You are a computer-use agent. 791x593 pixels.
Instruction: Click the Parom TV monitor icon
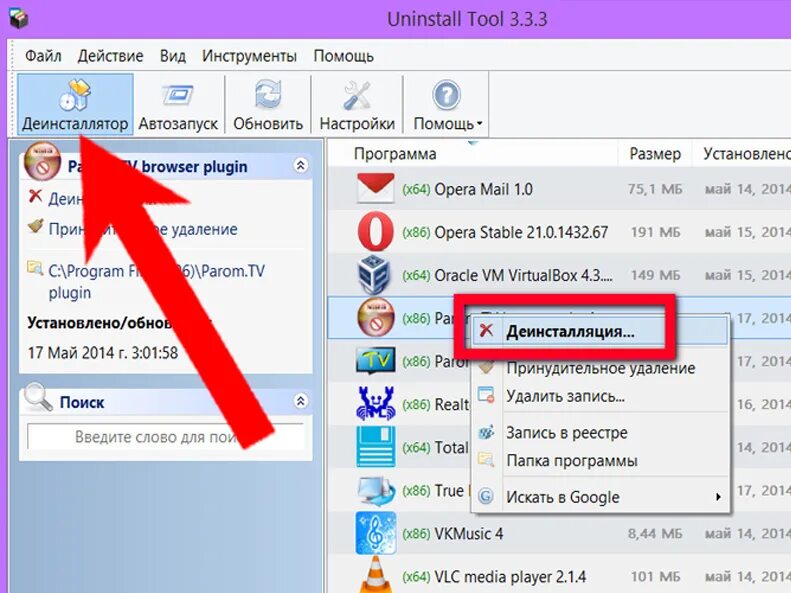point(375,360)
